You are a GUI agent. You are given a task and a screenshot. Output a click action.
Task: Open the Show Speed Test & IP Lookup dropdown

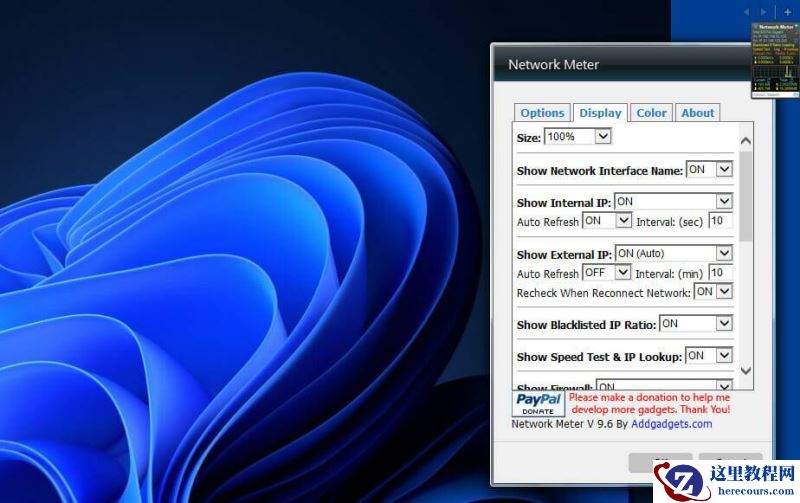709,356
